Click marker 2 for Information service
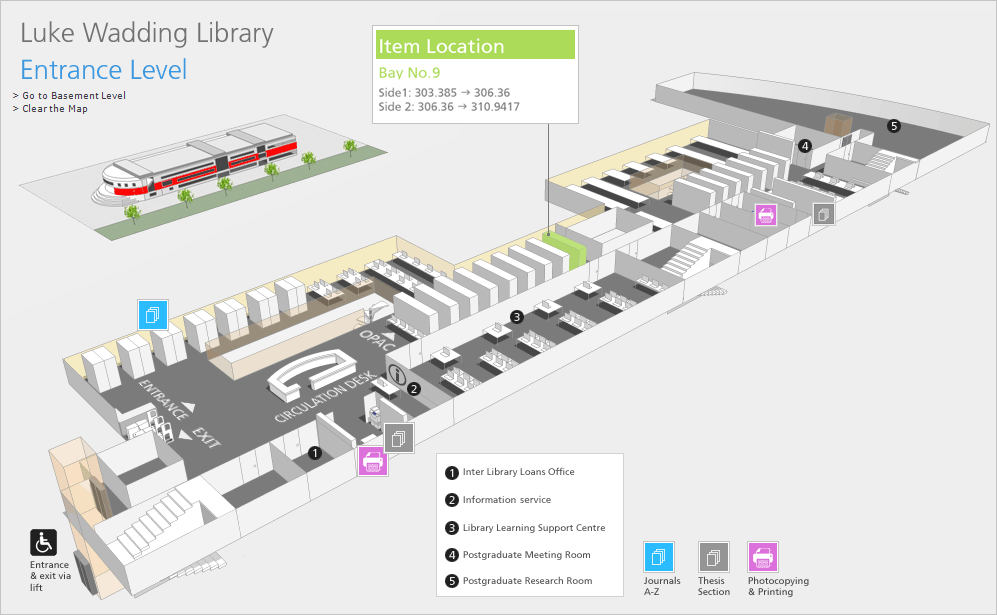Image resolution: width=997 pixels, height=615 pixels. coord(413,388)
